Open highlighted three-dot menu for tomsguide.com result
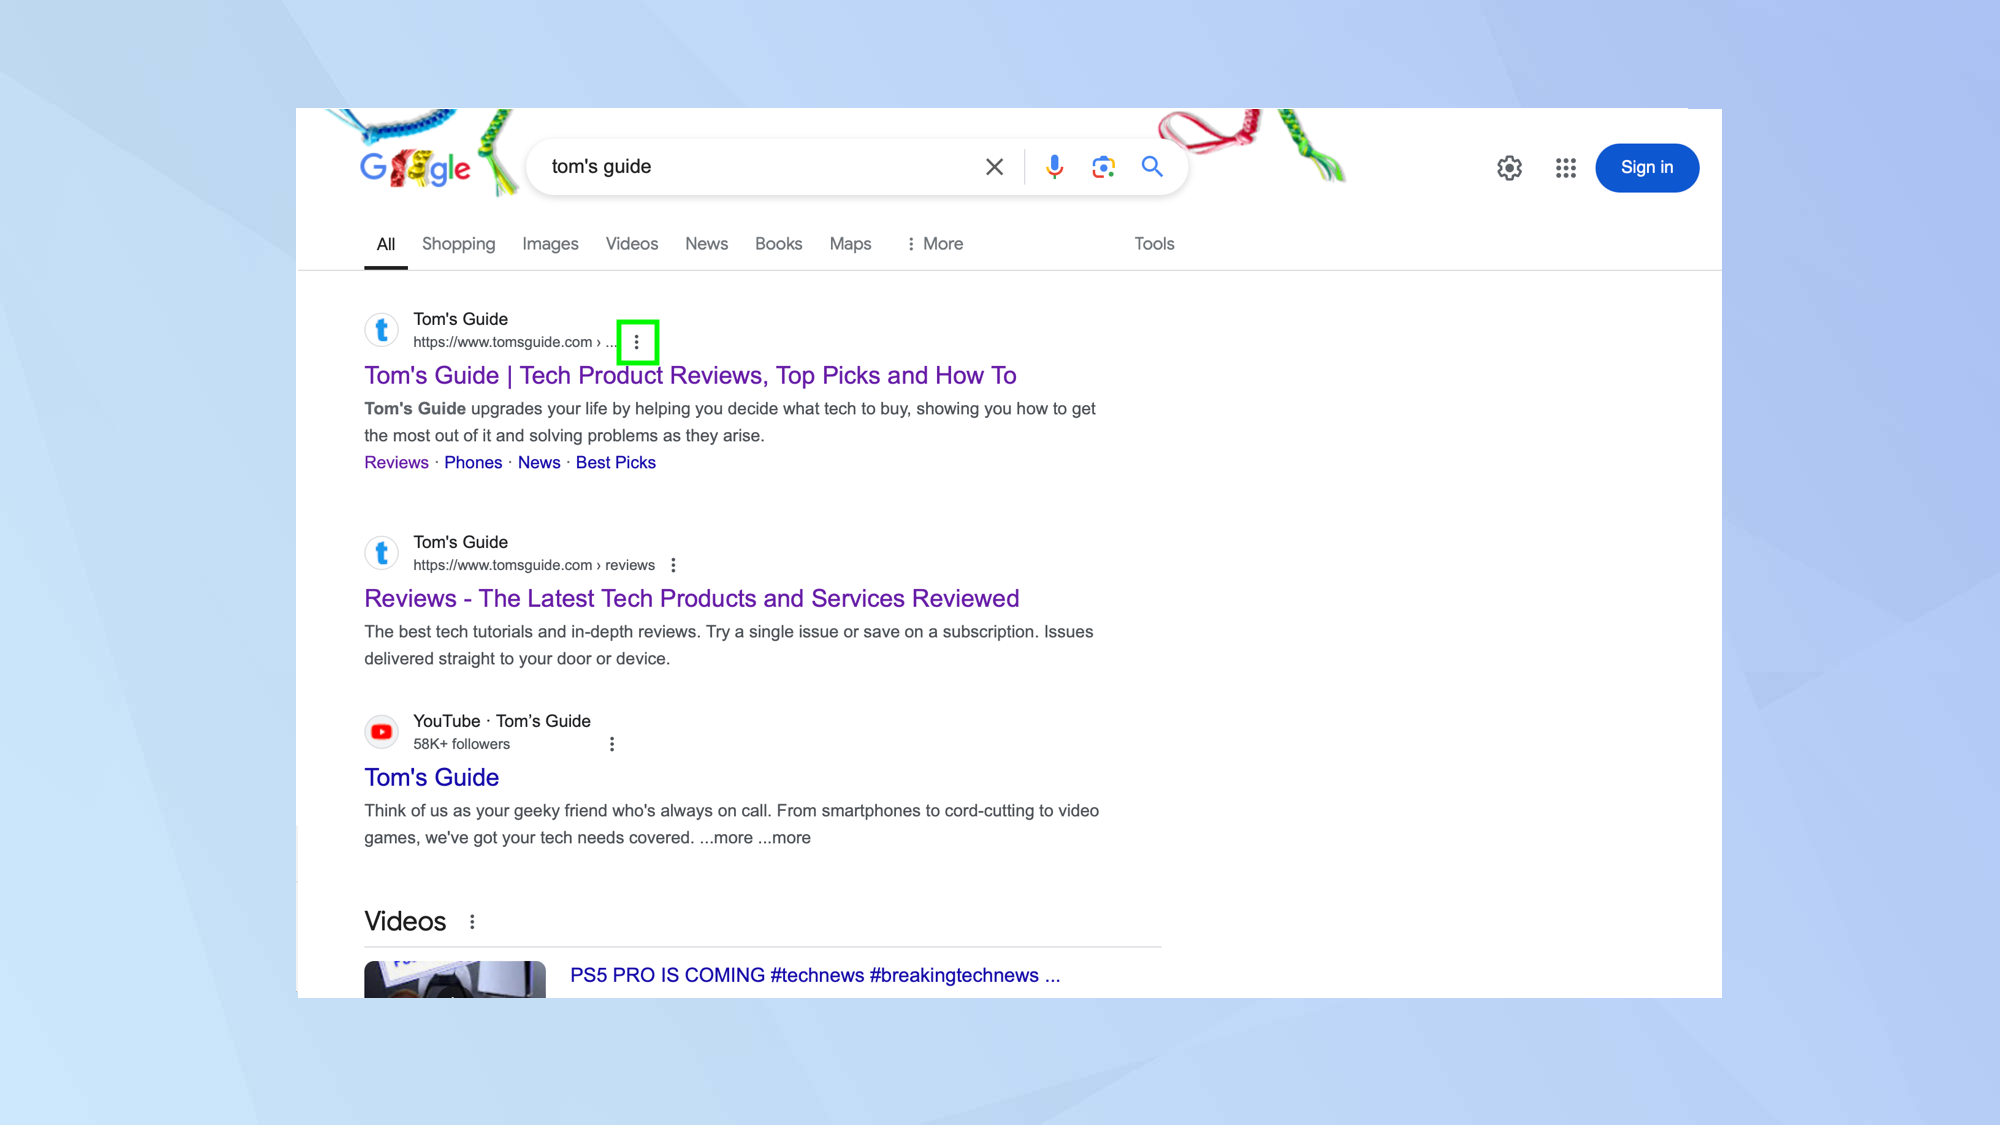 637,342
